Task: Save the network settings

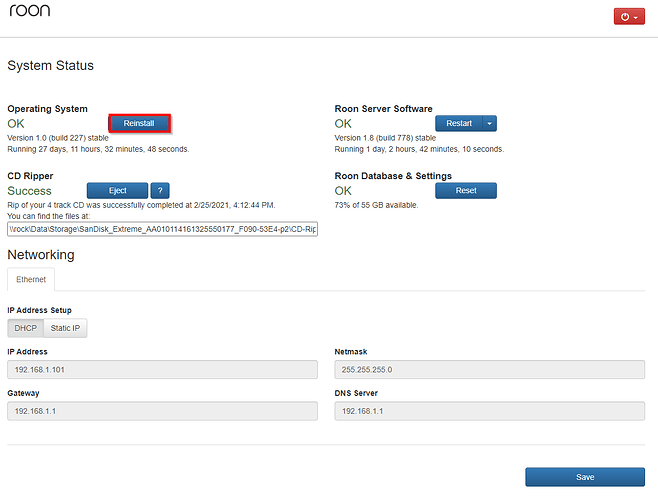Action: (585, 477)
